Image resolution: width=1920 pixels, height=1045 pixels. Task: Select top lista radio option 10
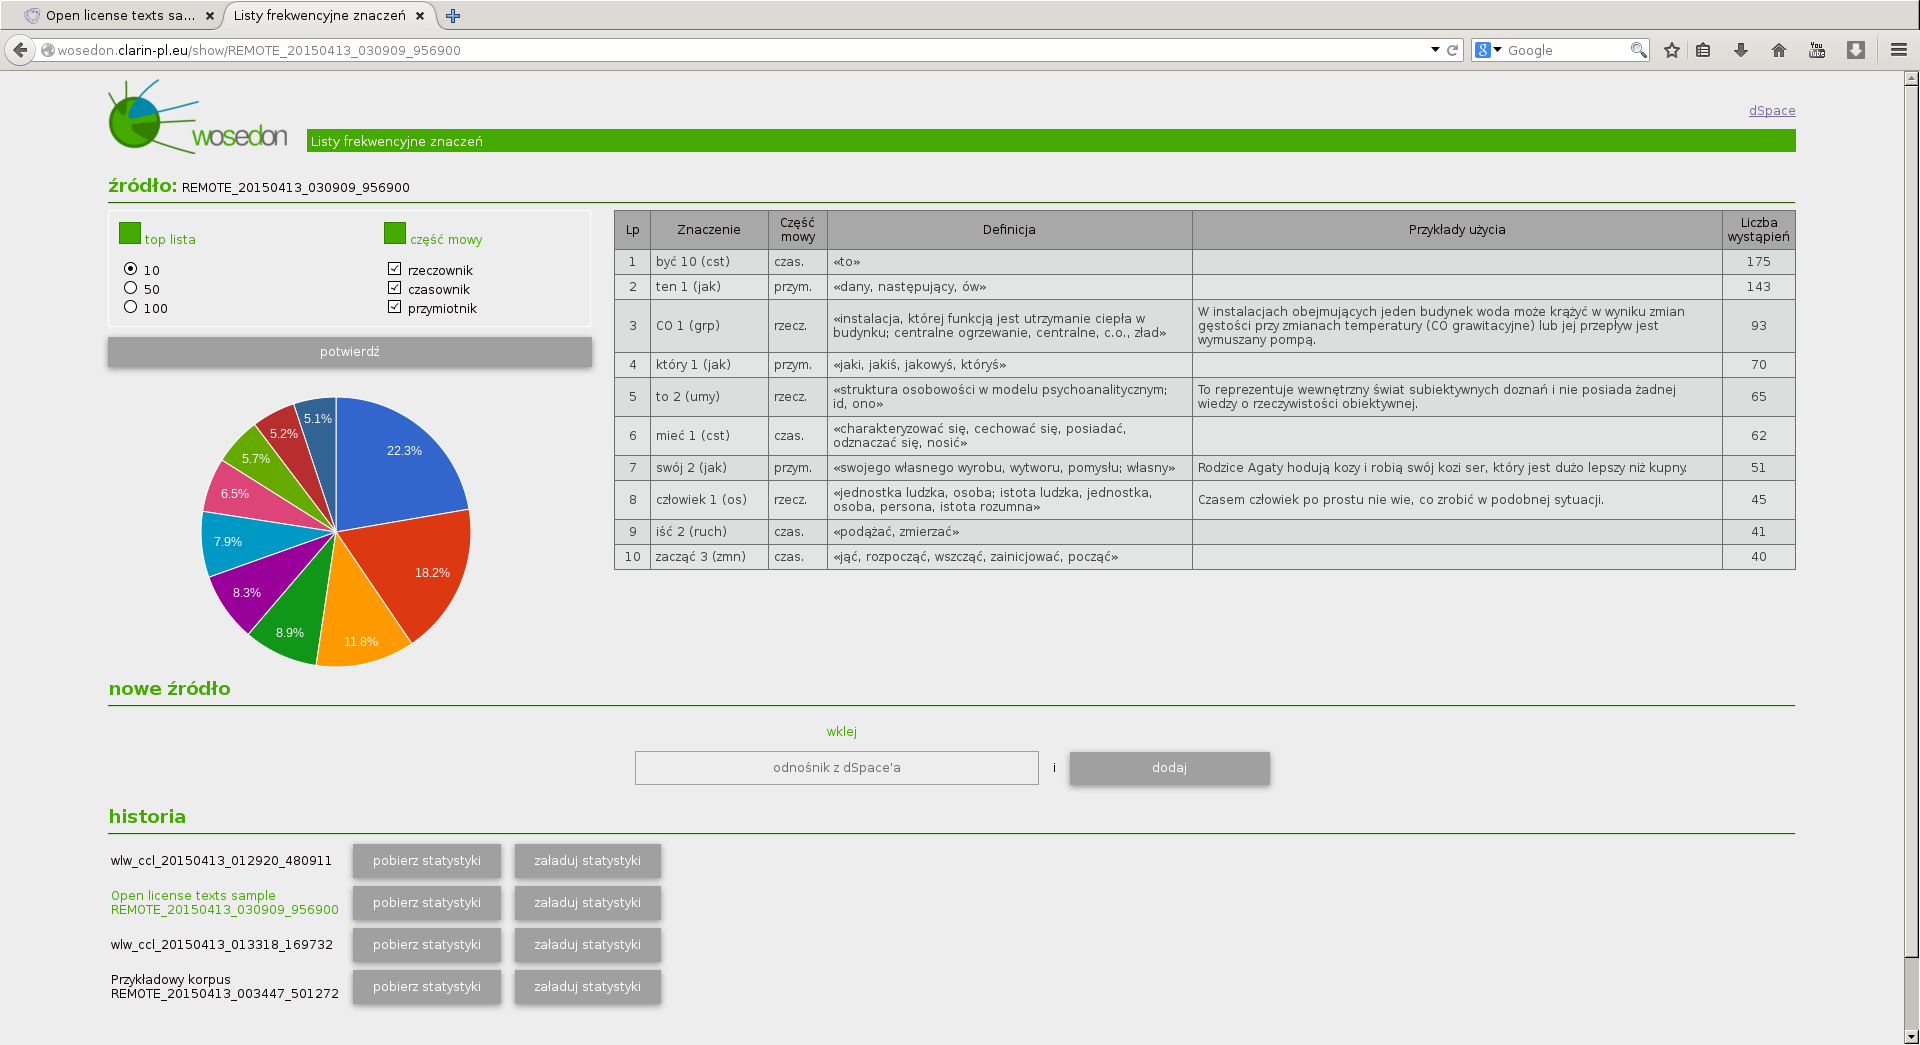[130, 269]
